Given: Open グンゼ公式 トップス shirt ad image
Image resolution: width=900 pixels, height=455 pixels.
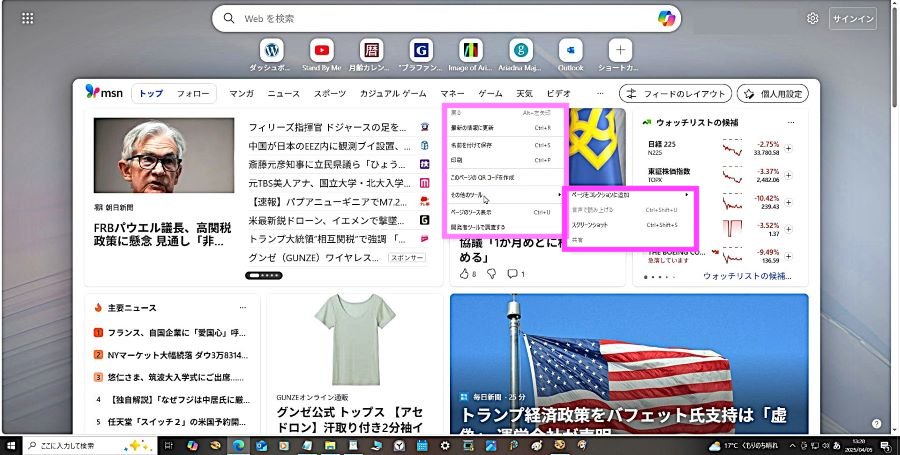Looking at the screenshot, I should [355, 340].
